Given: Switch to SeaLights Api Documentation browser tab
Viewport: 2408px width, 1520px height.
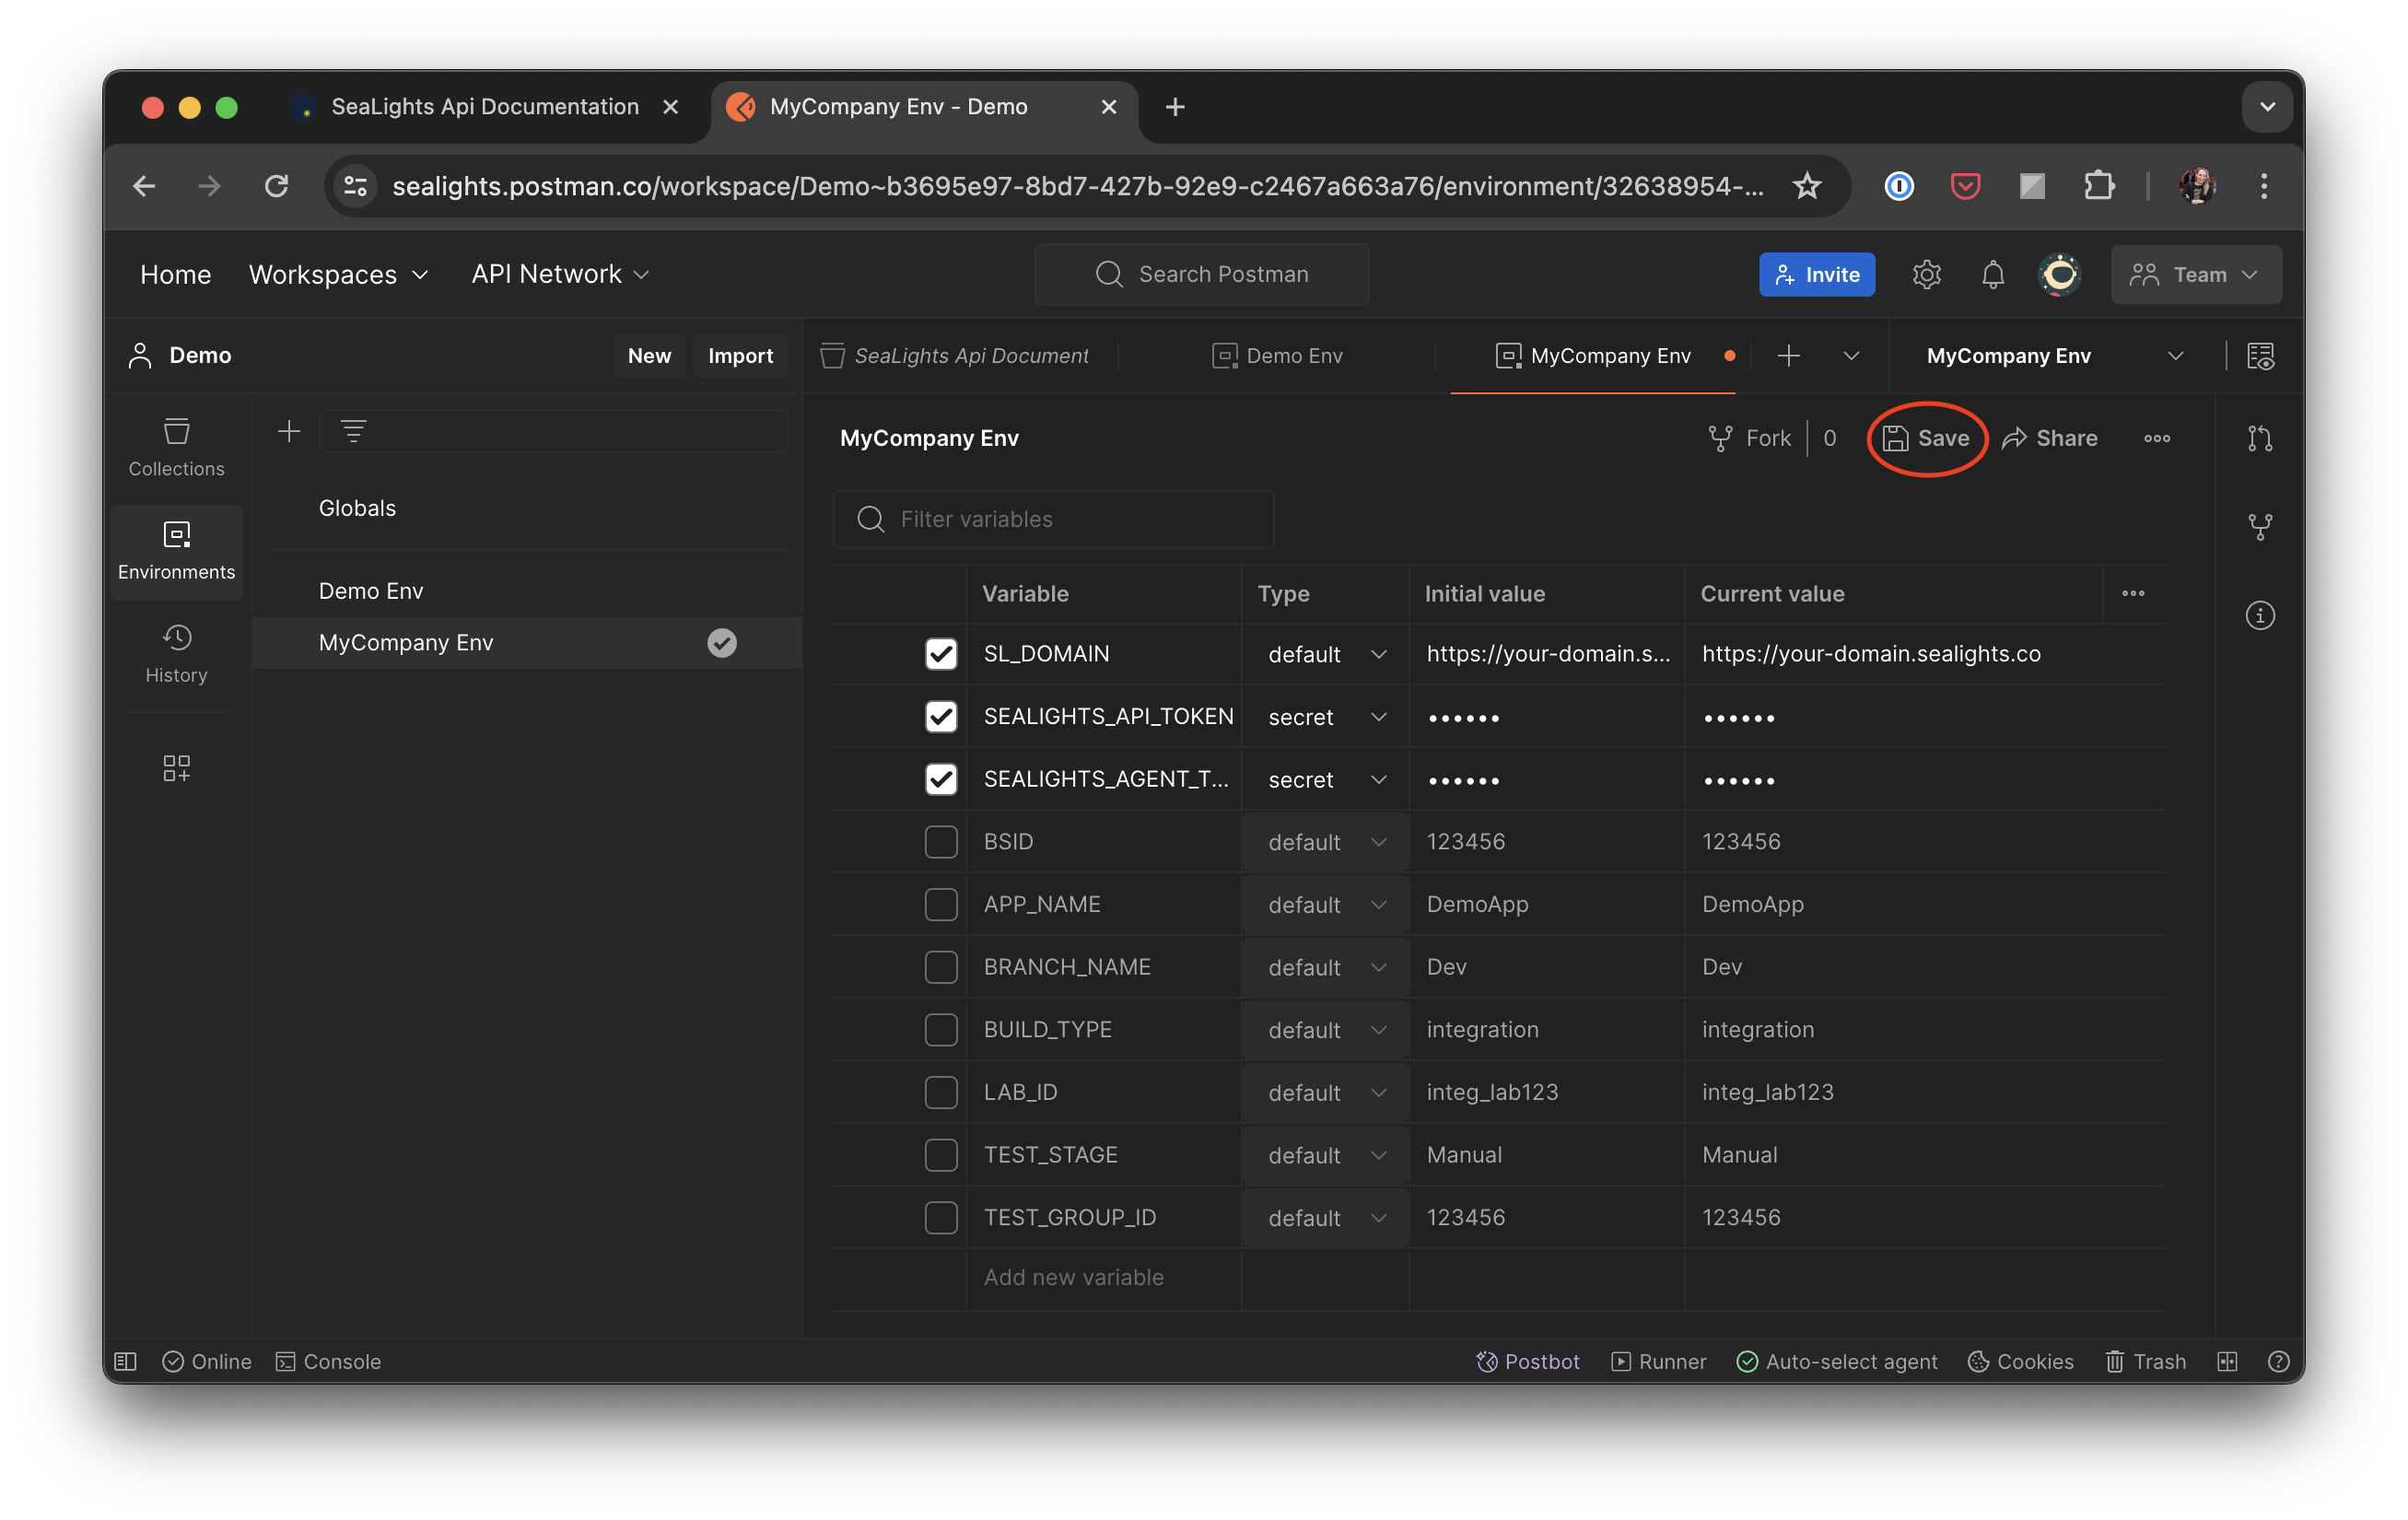Looking at the screenshot, I should click(484, 107).
